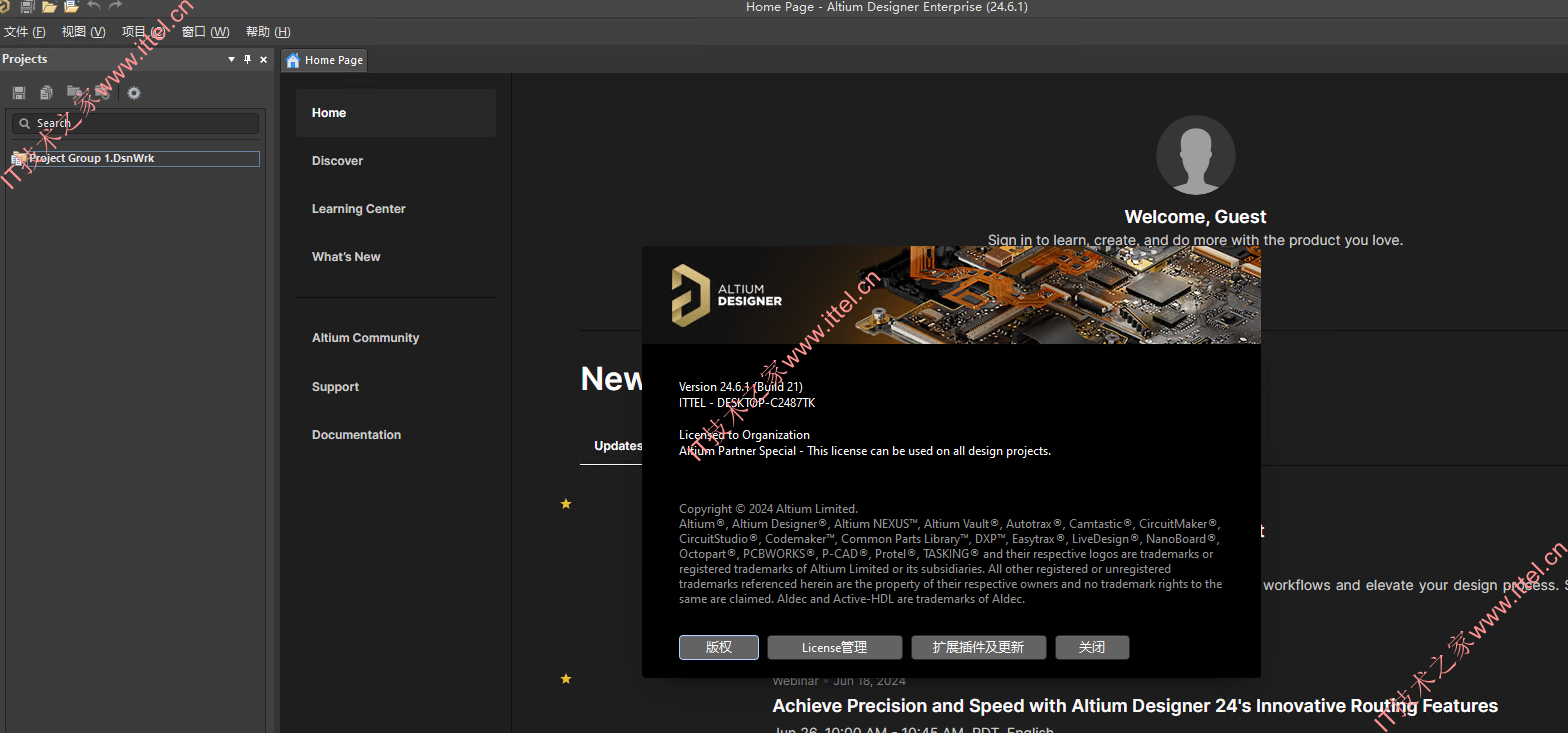Click the 版权 button in About dialog
Screen dimensions: 1568x733
pyautogui.click(x=719, y=647)
